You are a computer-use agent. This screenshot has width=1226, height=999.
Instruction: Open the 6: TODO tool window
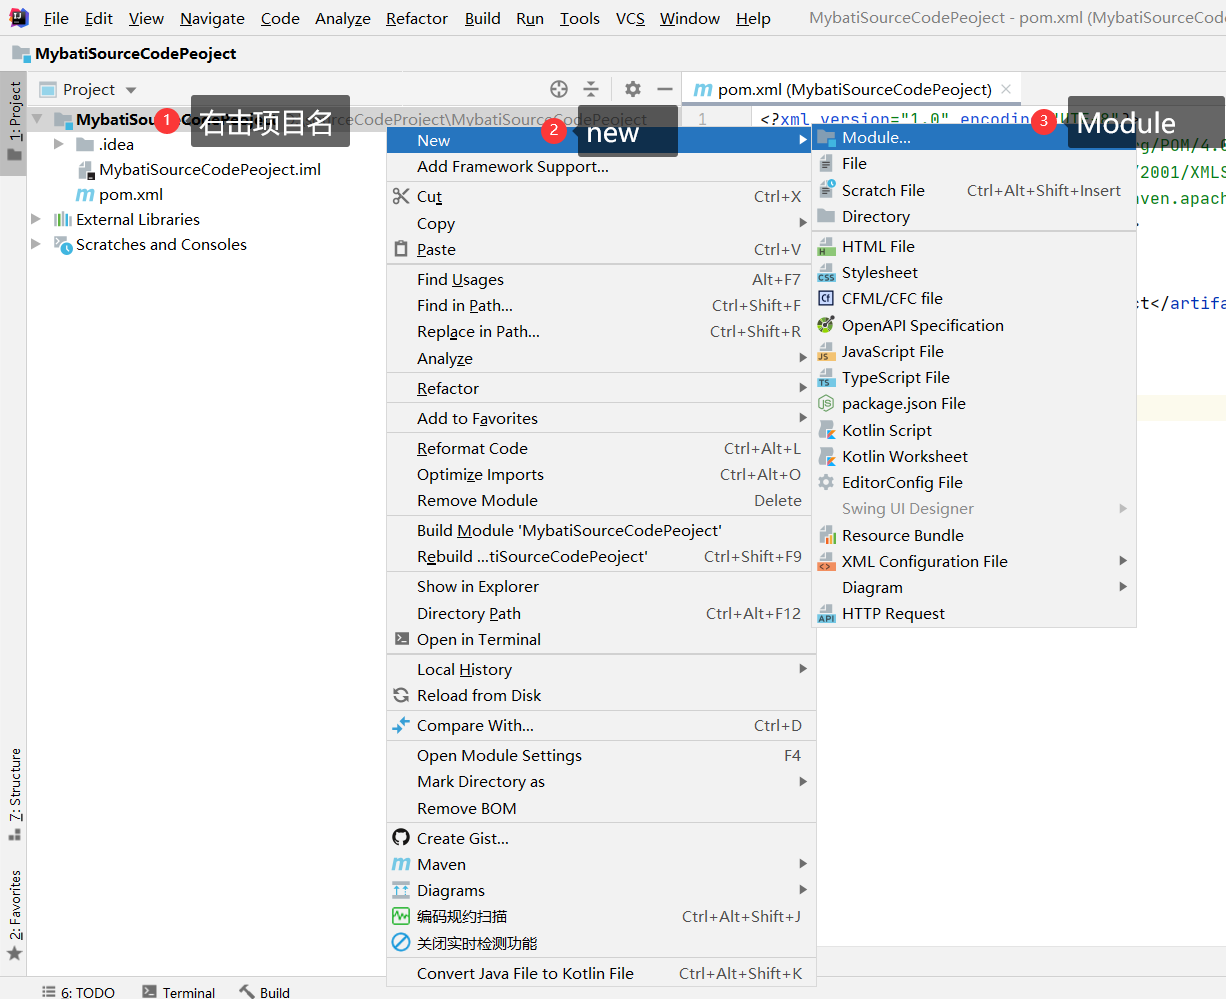[x=78, y=992]
